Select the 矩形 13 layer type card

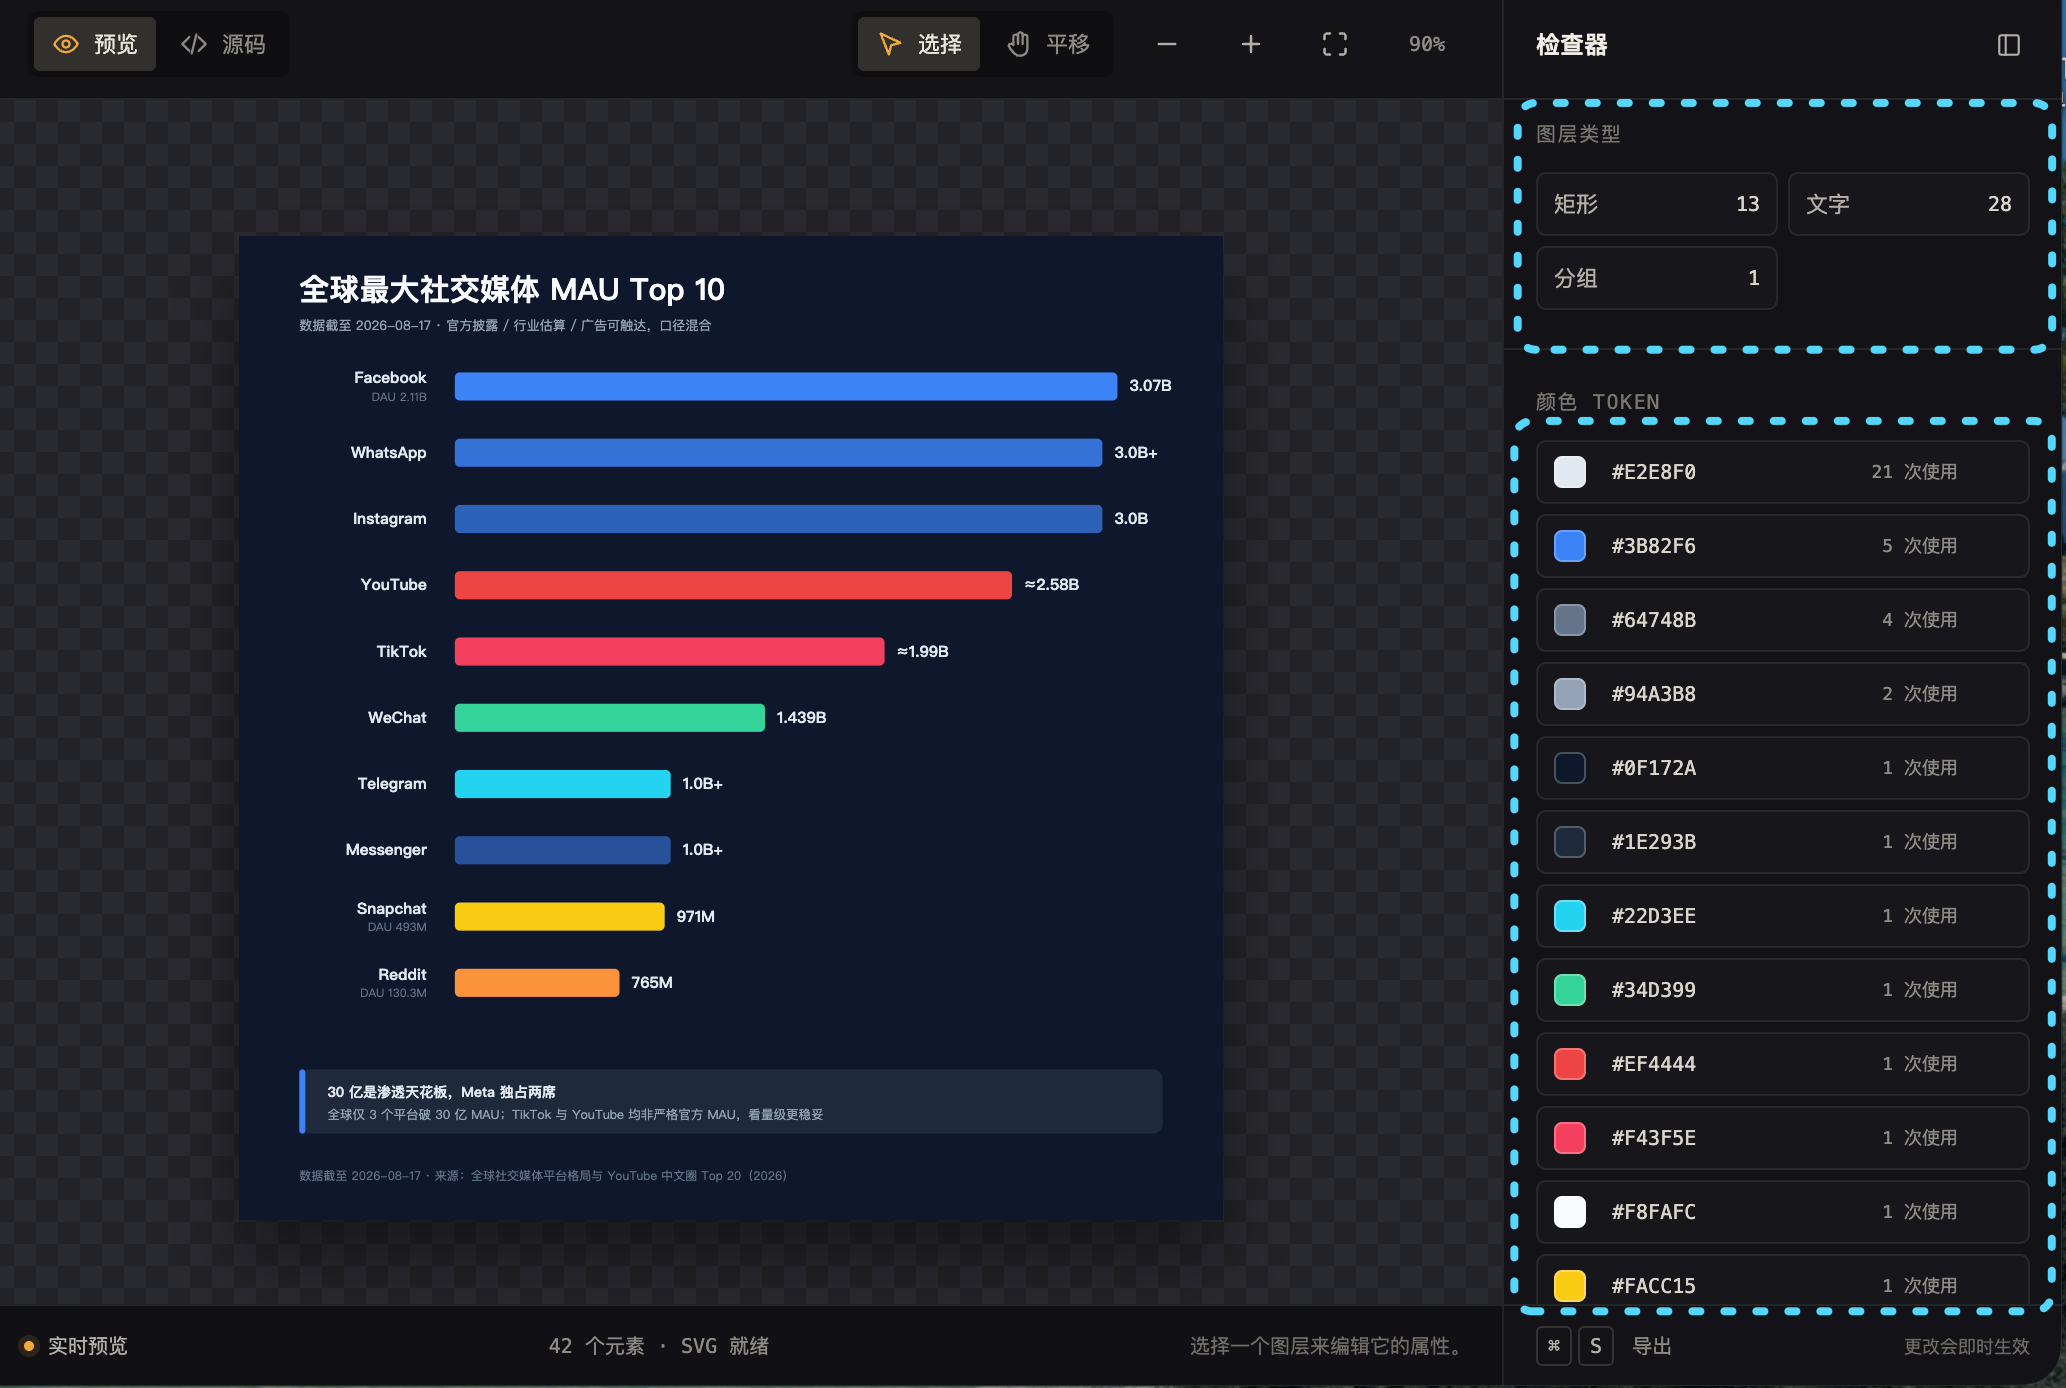(1656, 204)
